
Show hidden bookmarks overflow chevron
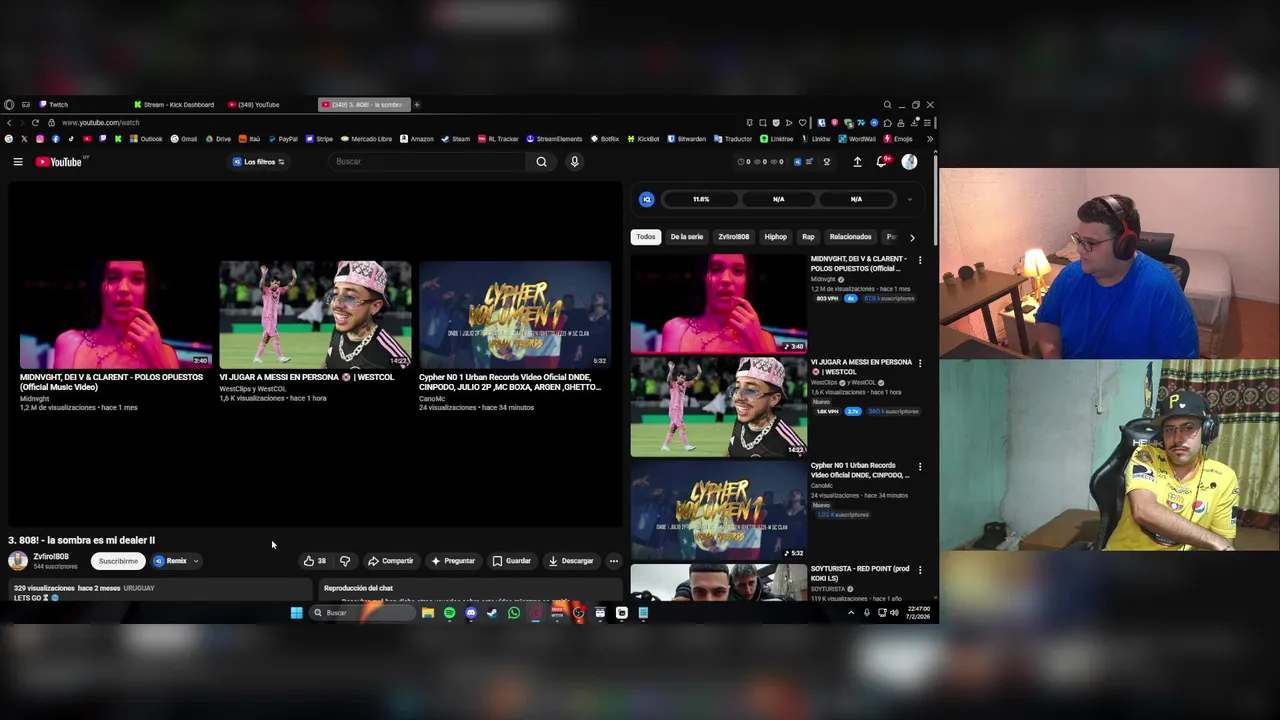point(929,139)
